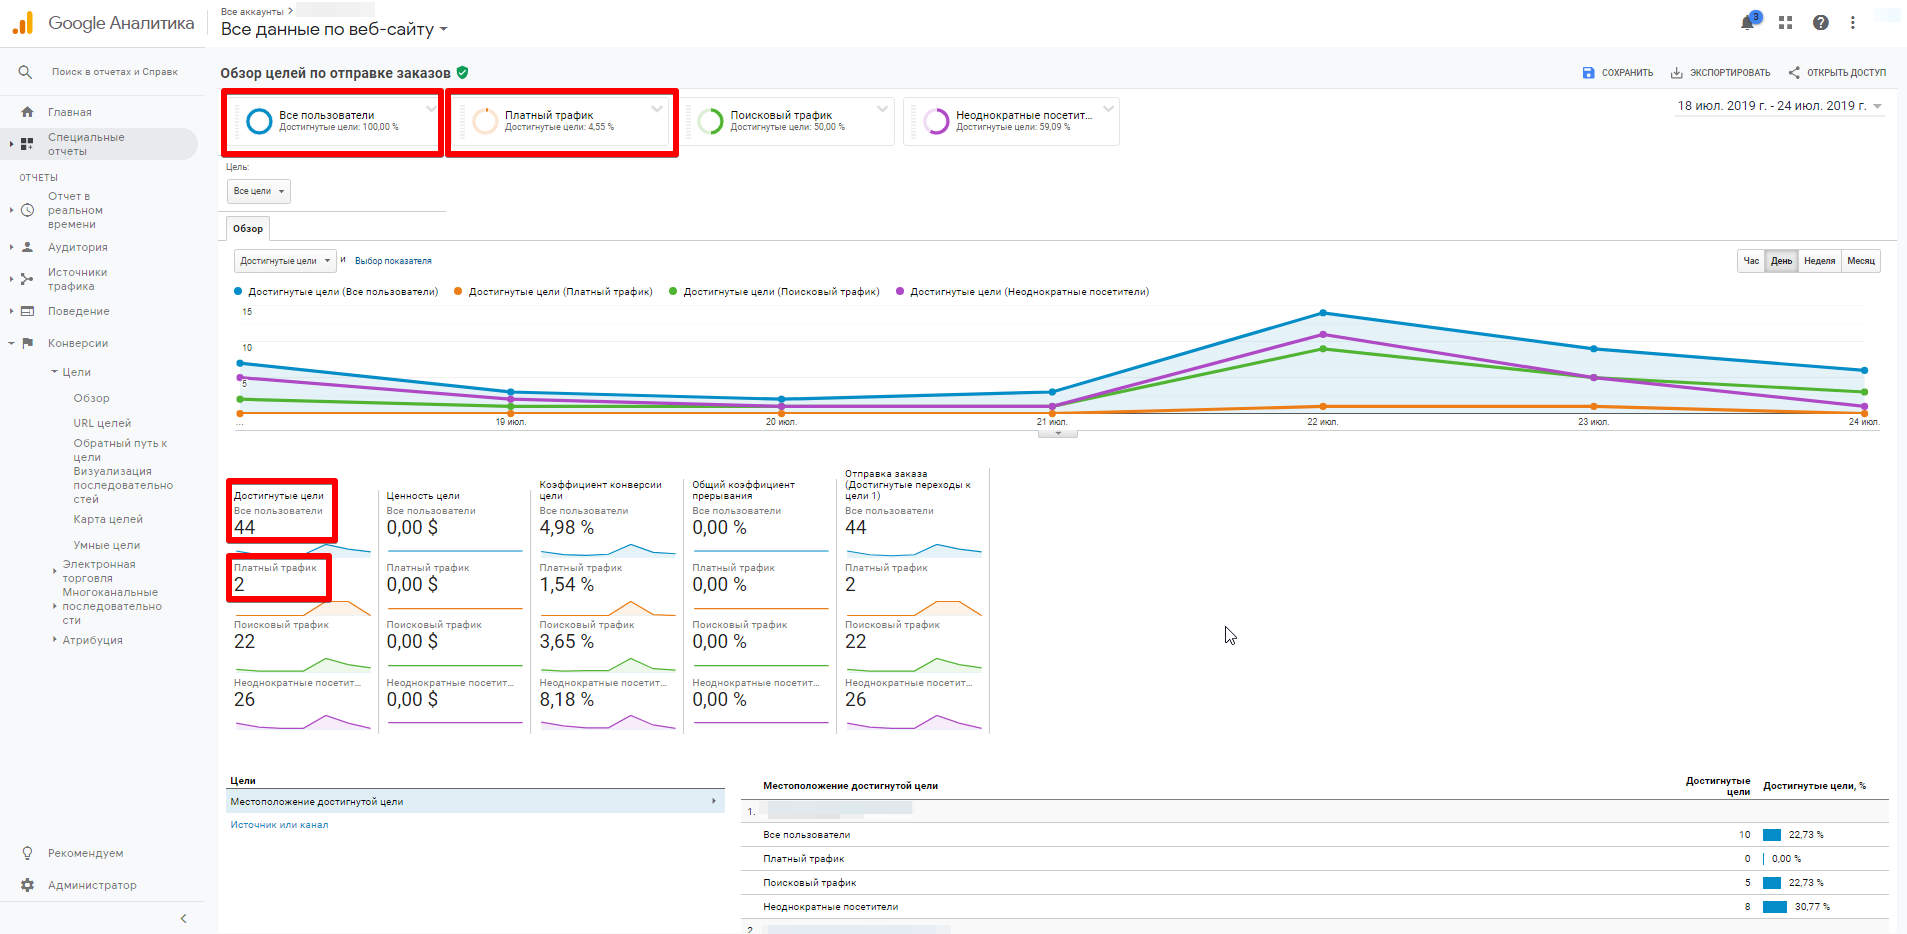Open Обратный путь к цели report
Viewport: 1907px width, 934px height.
click(x=120, y=450)
